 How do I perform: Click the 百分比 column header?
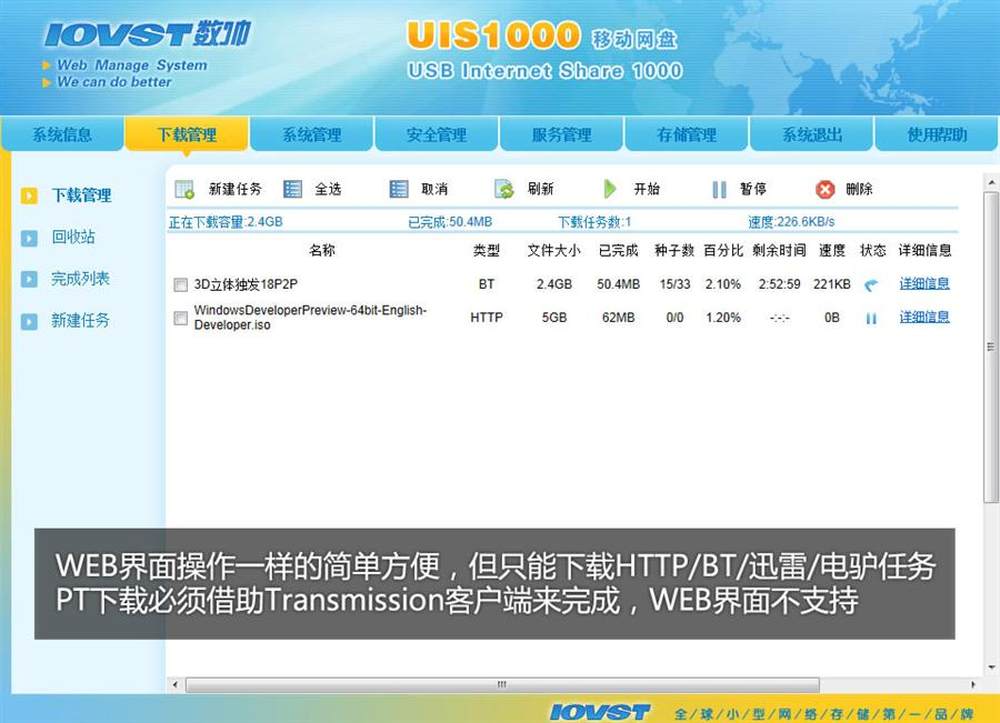[723, 250]
